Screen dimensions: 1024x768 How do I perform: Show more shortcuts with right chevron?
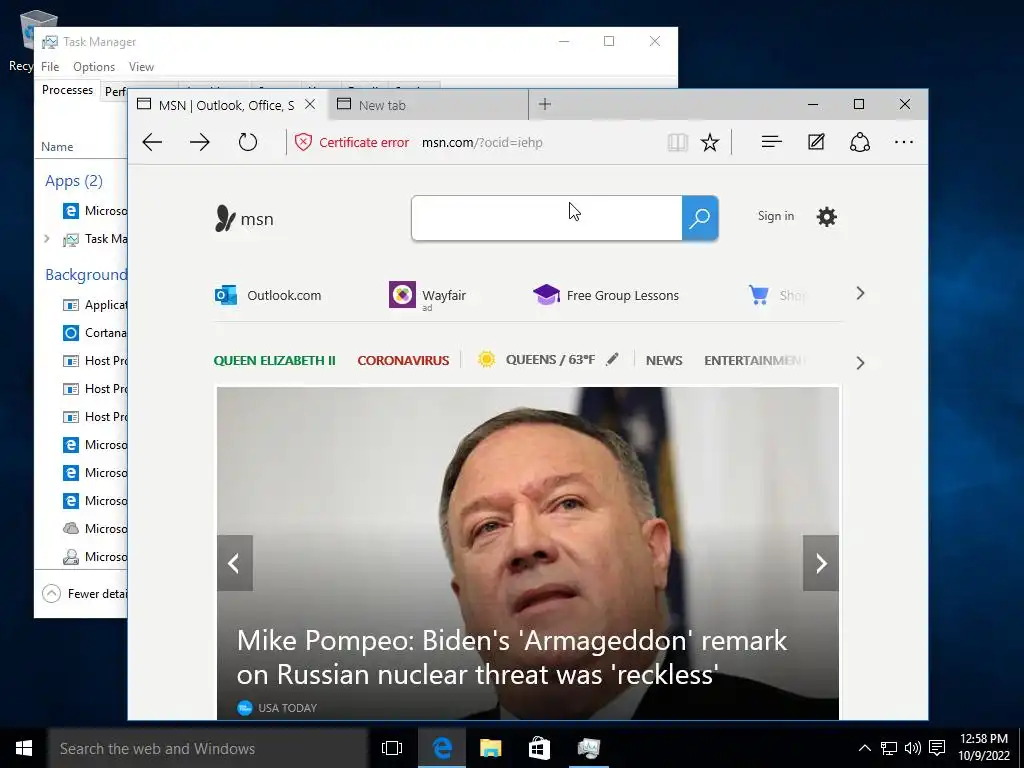click(860, 294)
